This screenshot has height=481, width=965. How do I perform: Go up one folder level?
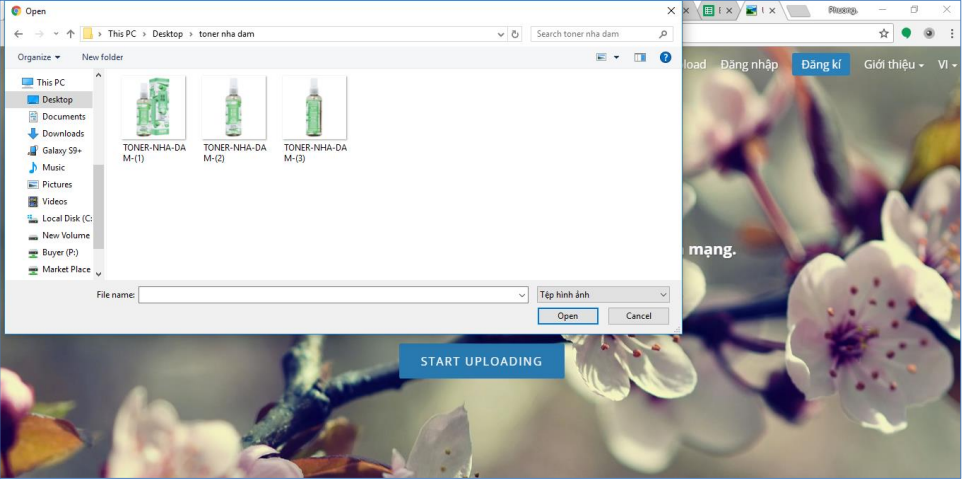pyautogui.click(x=70, y=34)
